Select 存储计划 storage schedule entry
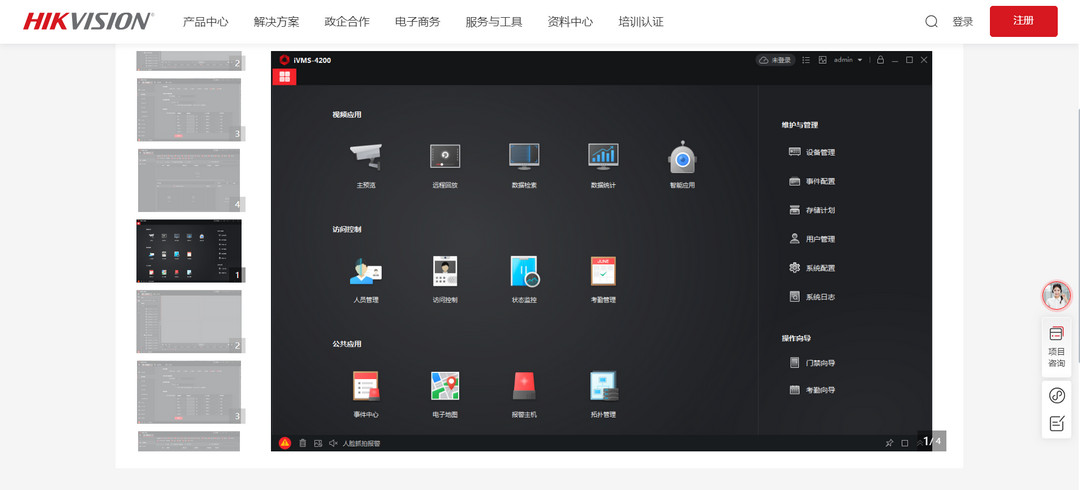The height and width of the screenshot is (490, 1080). 812,210
